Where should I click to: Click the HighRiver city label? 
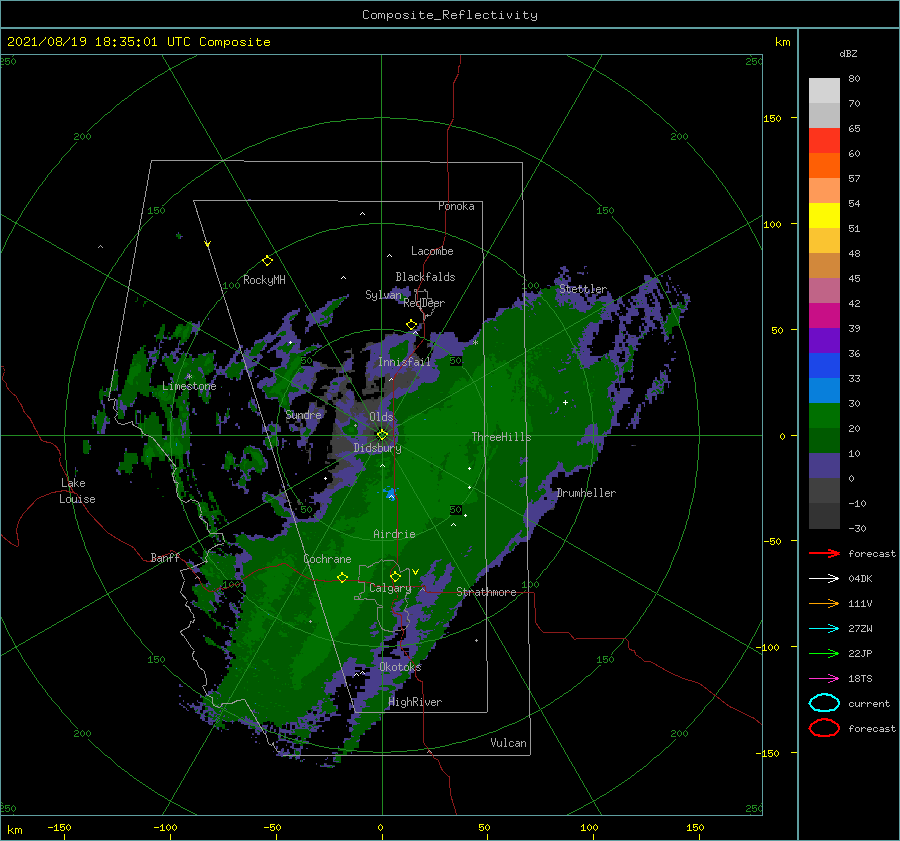pos(415,702)
